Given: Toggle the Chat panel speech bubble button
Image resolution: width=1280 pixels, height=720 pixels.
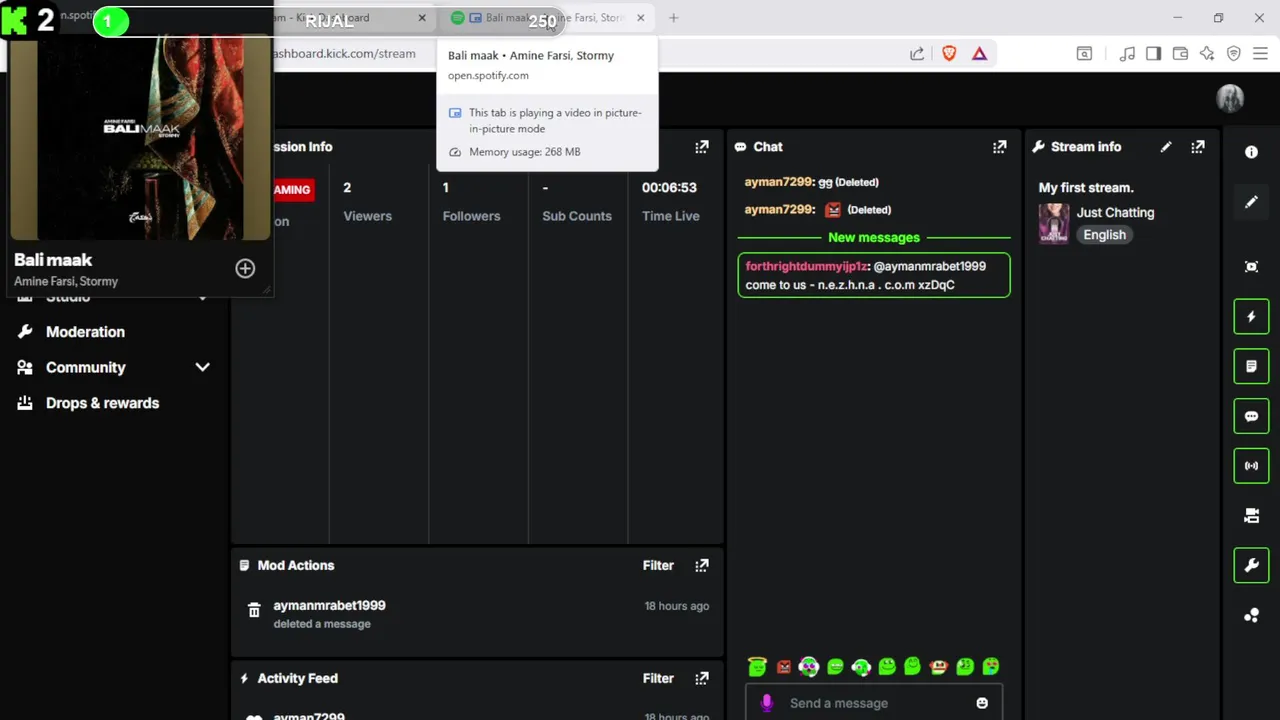Looking at the screenshot, I should coord(1251,416).
